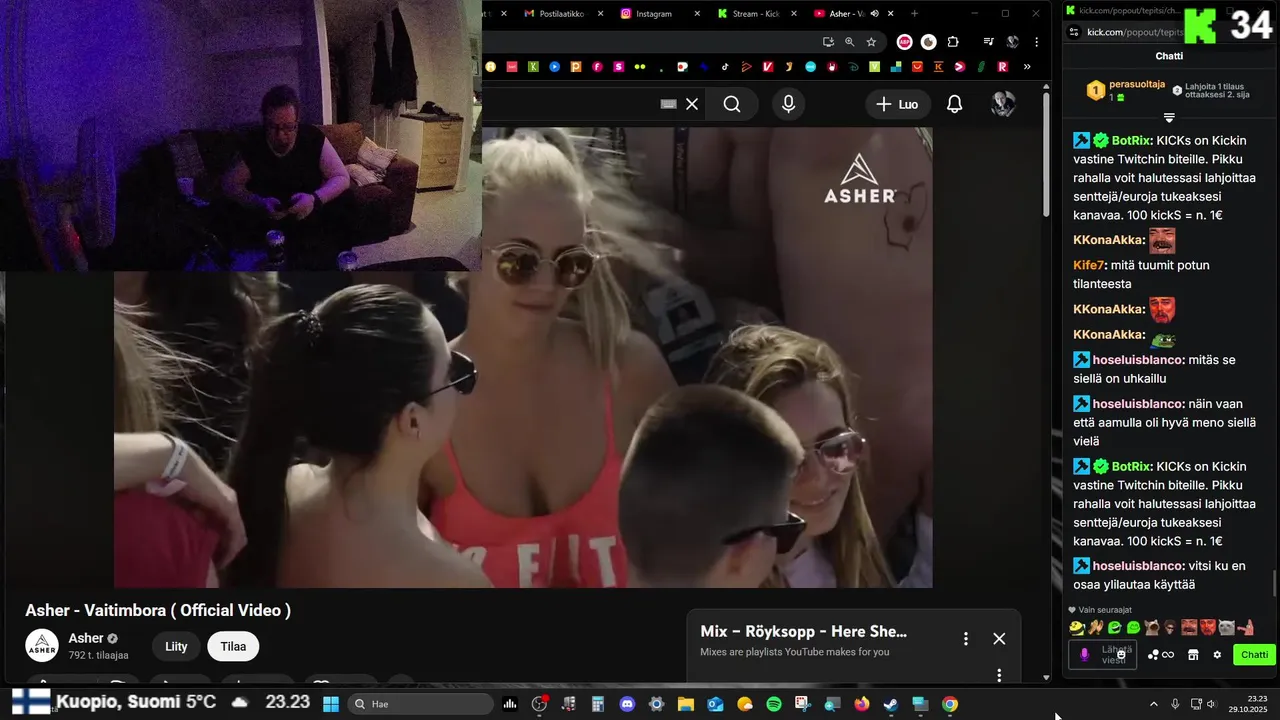Open YouTube notifications bell

(x=954, y=104)
